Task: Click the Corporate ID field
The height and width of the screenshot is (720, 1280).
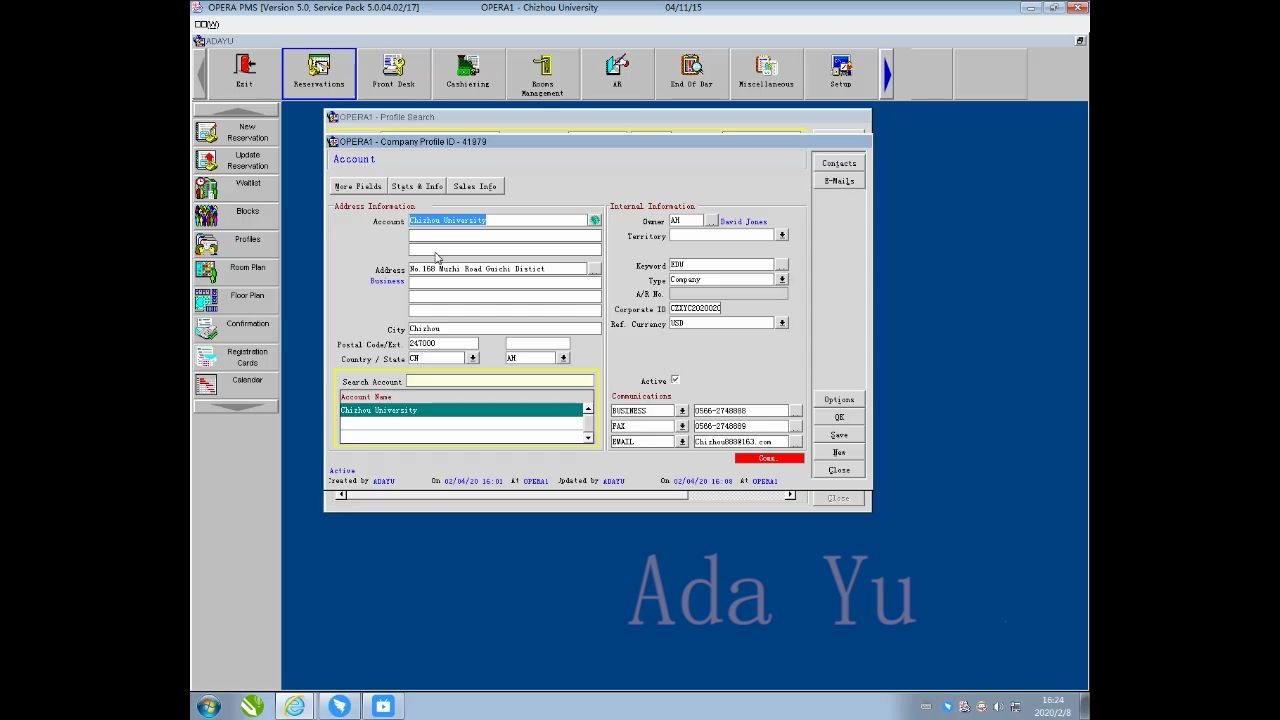Action: (x=695, y=308)
